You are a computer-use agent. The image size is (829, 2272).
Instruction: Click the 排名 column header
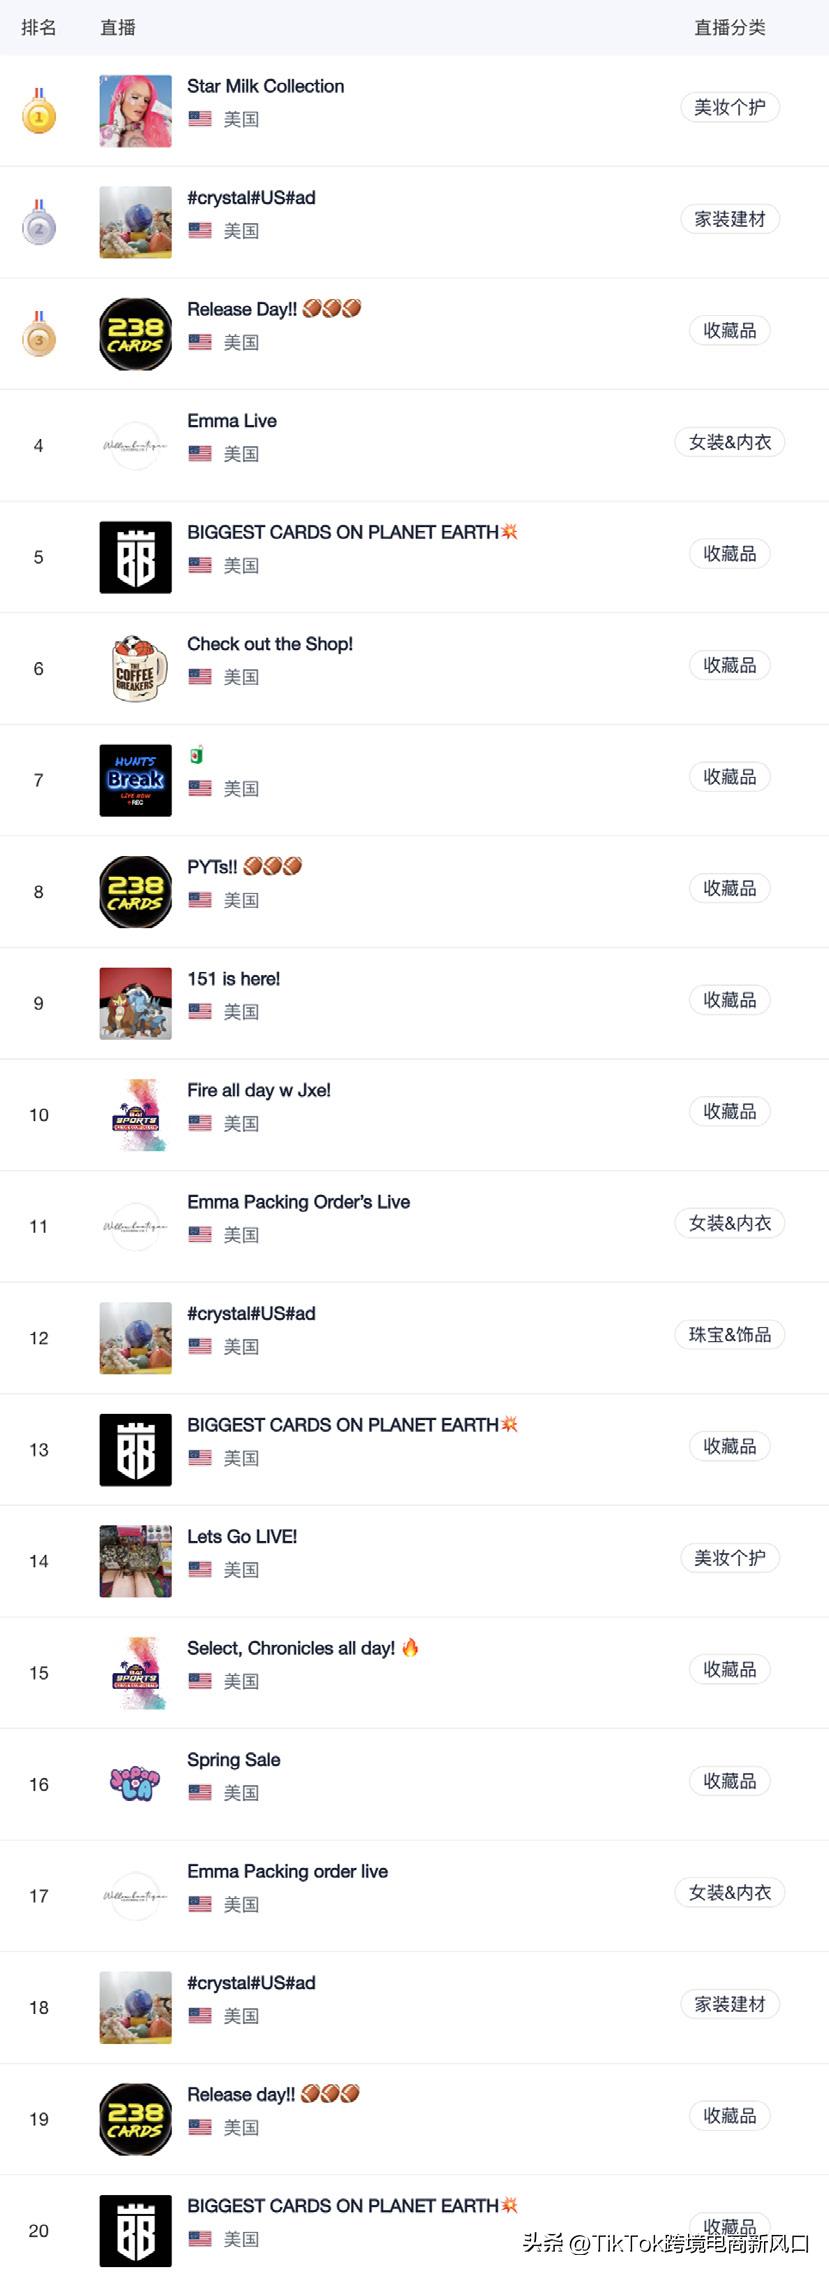pyautogui.click(x=39, y=28)
